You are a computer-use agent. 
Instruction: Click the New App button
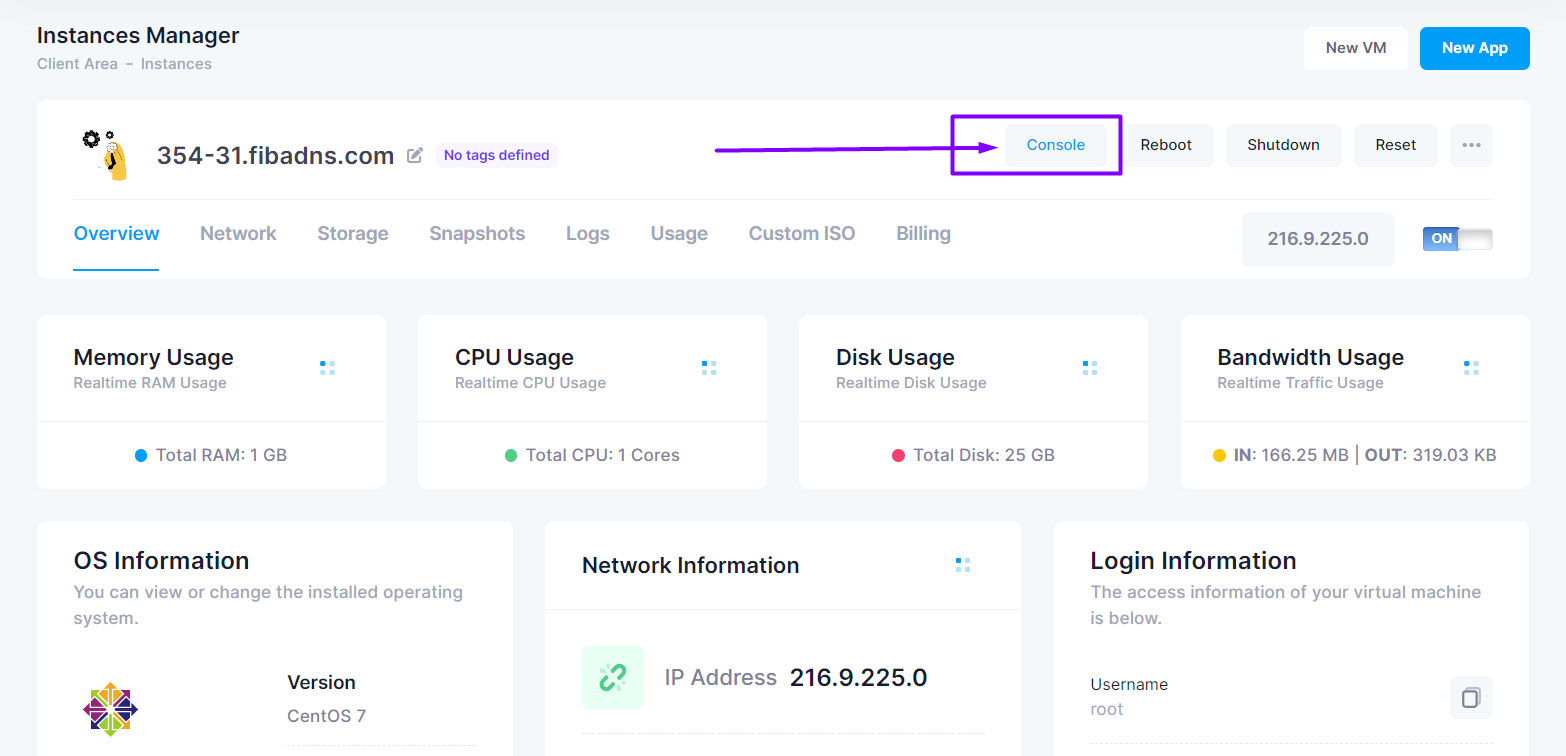coord(1475,48)
